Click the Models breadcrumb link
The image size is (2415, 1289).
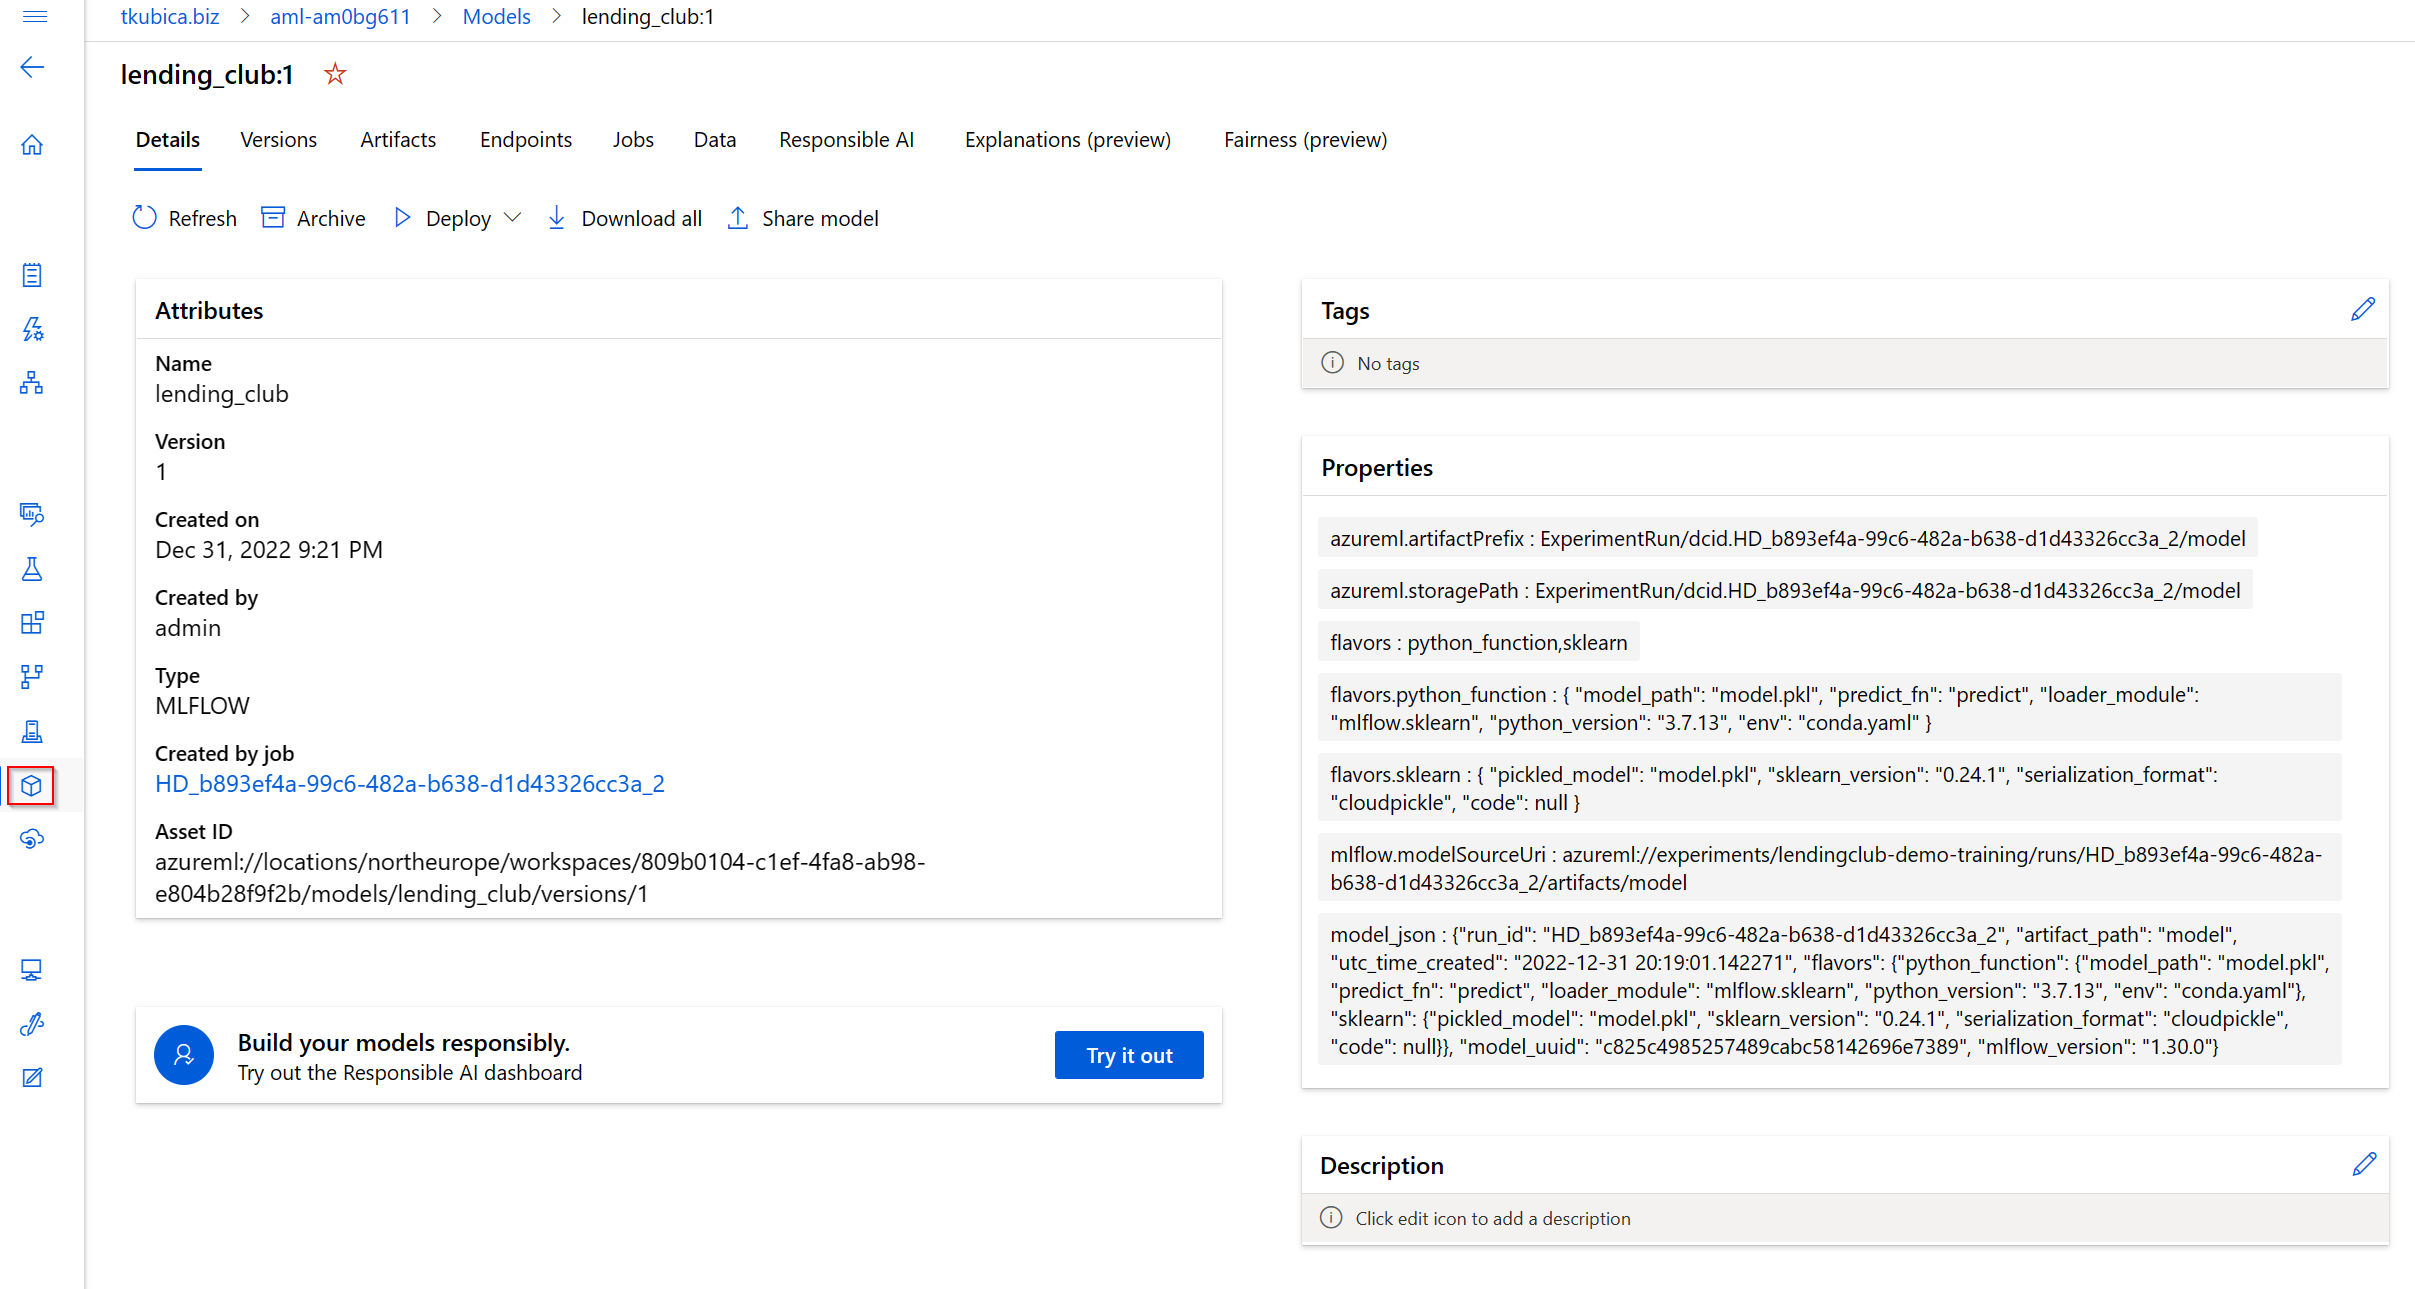click(496, 17)
